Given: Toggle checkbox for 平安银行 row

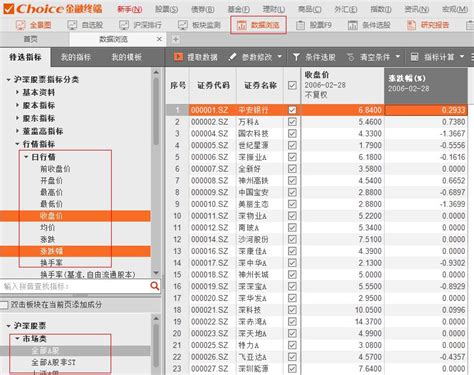Looking at the screenshot, I should click(292, 110).
